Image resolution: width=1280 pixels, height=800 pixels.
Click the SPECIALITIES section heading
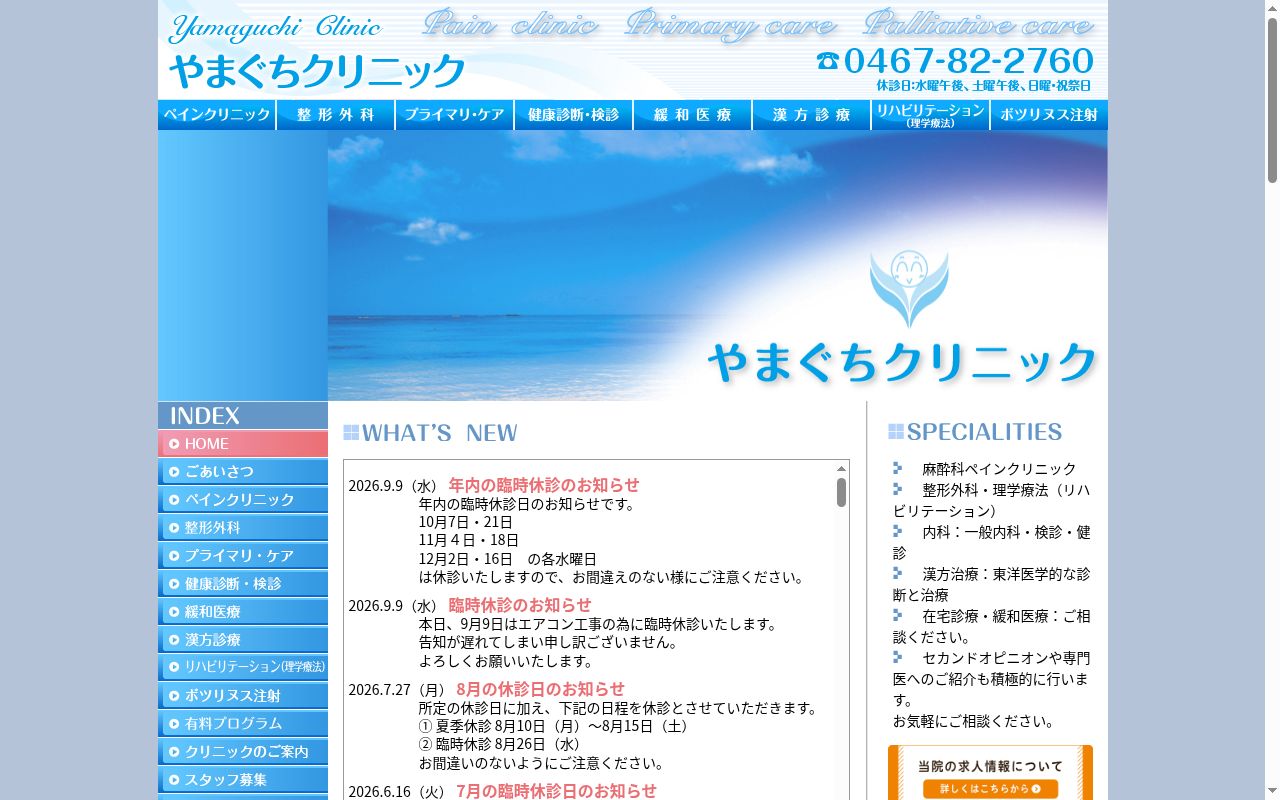point(976,432)
